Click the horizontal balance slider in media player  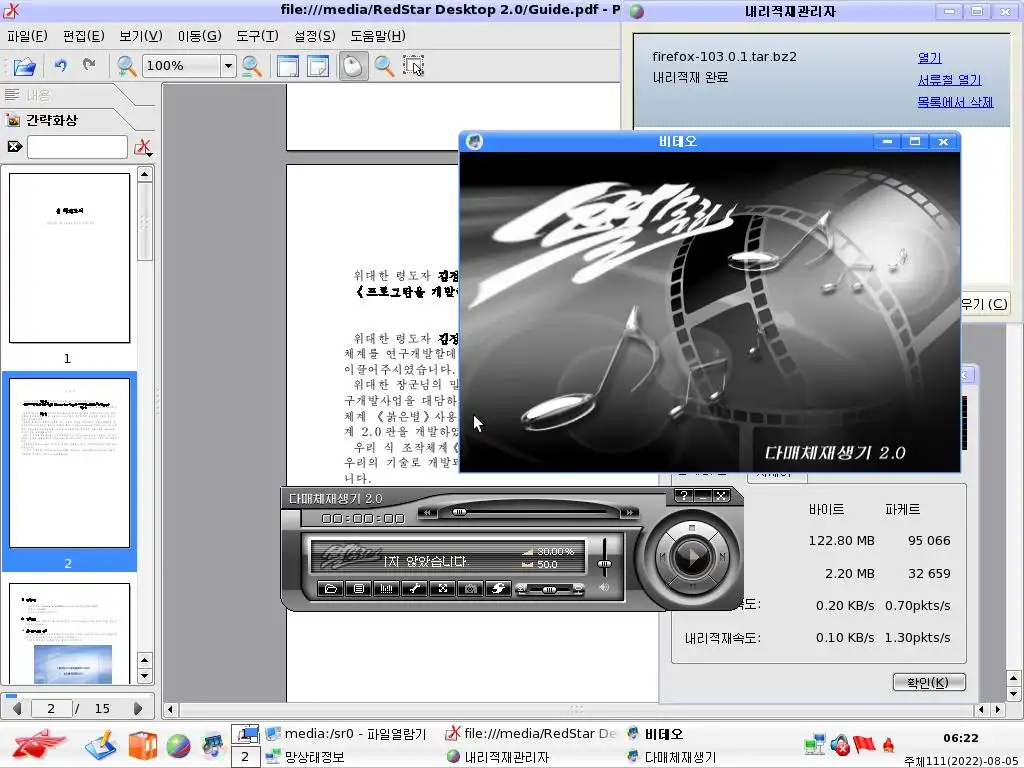click(x=550, y=590)
